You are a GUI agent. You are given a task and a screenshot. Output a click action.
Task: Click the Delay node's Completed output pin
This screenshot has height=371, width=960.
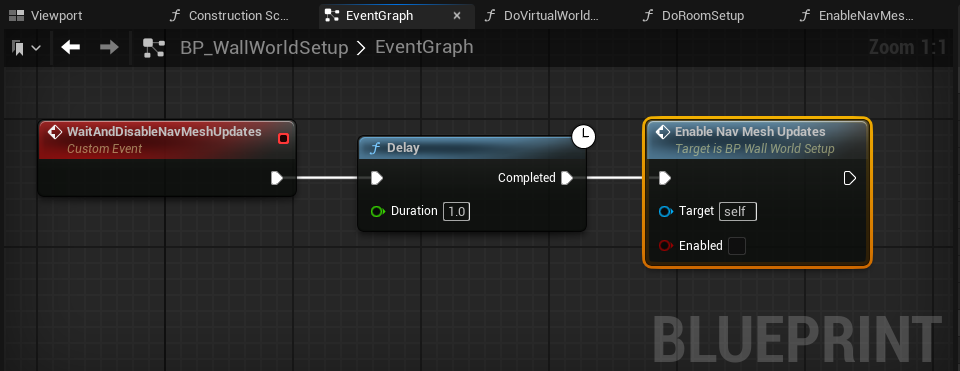(x=566, y=178)
